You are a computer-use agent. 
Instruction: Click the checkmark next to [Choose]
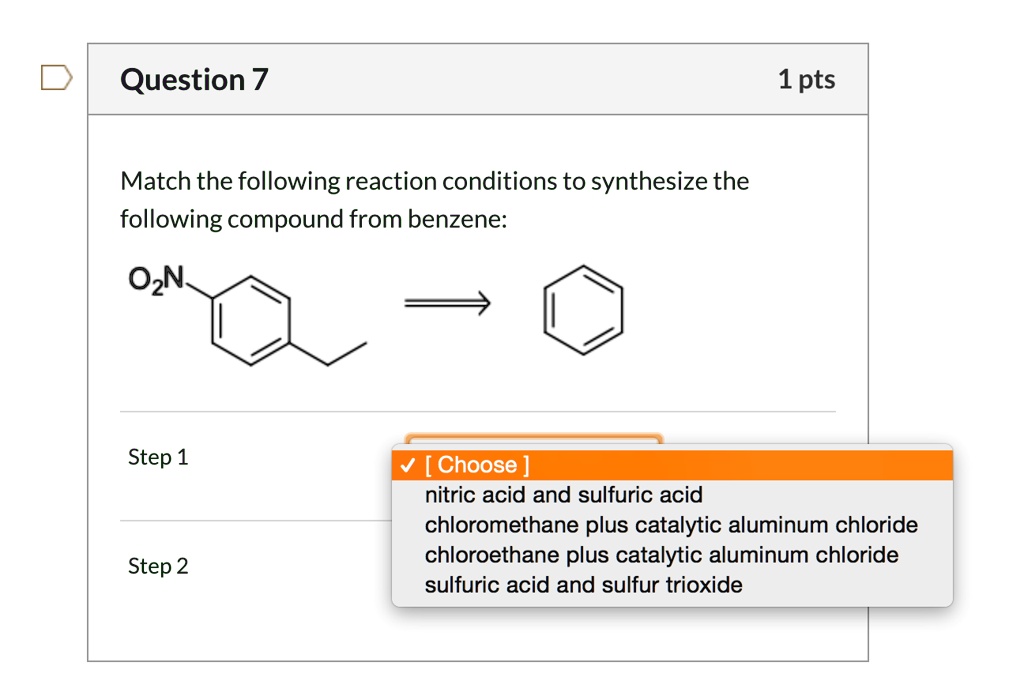pyautogui.click(x=406, y=464)
